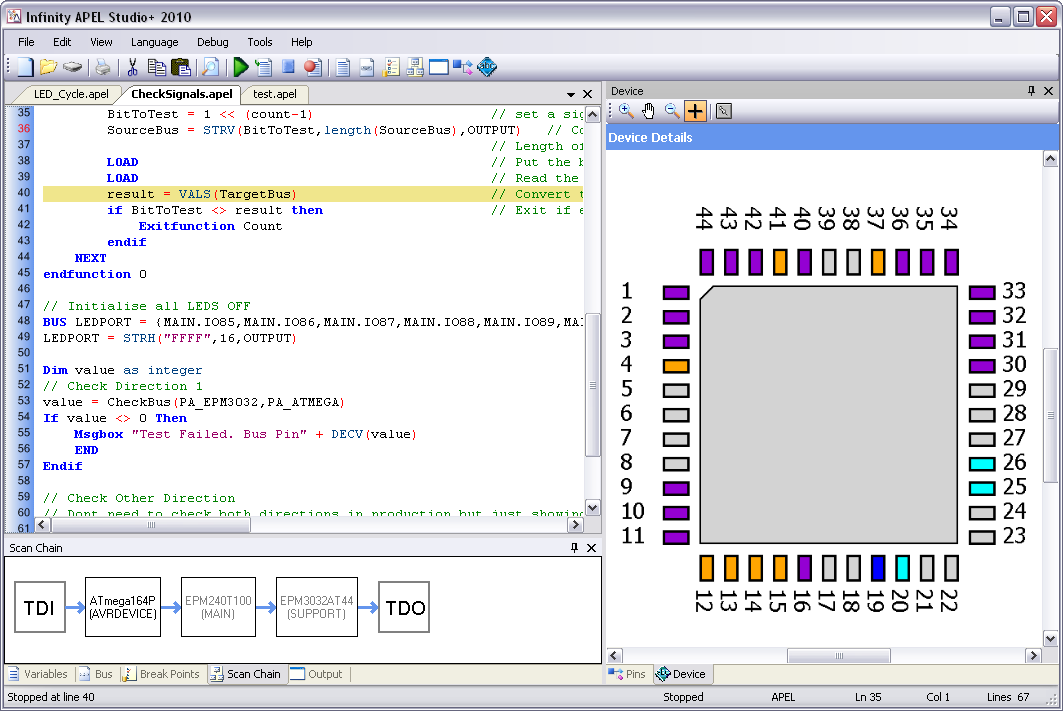Zoom out of the device view

672,111
